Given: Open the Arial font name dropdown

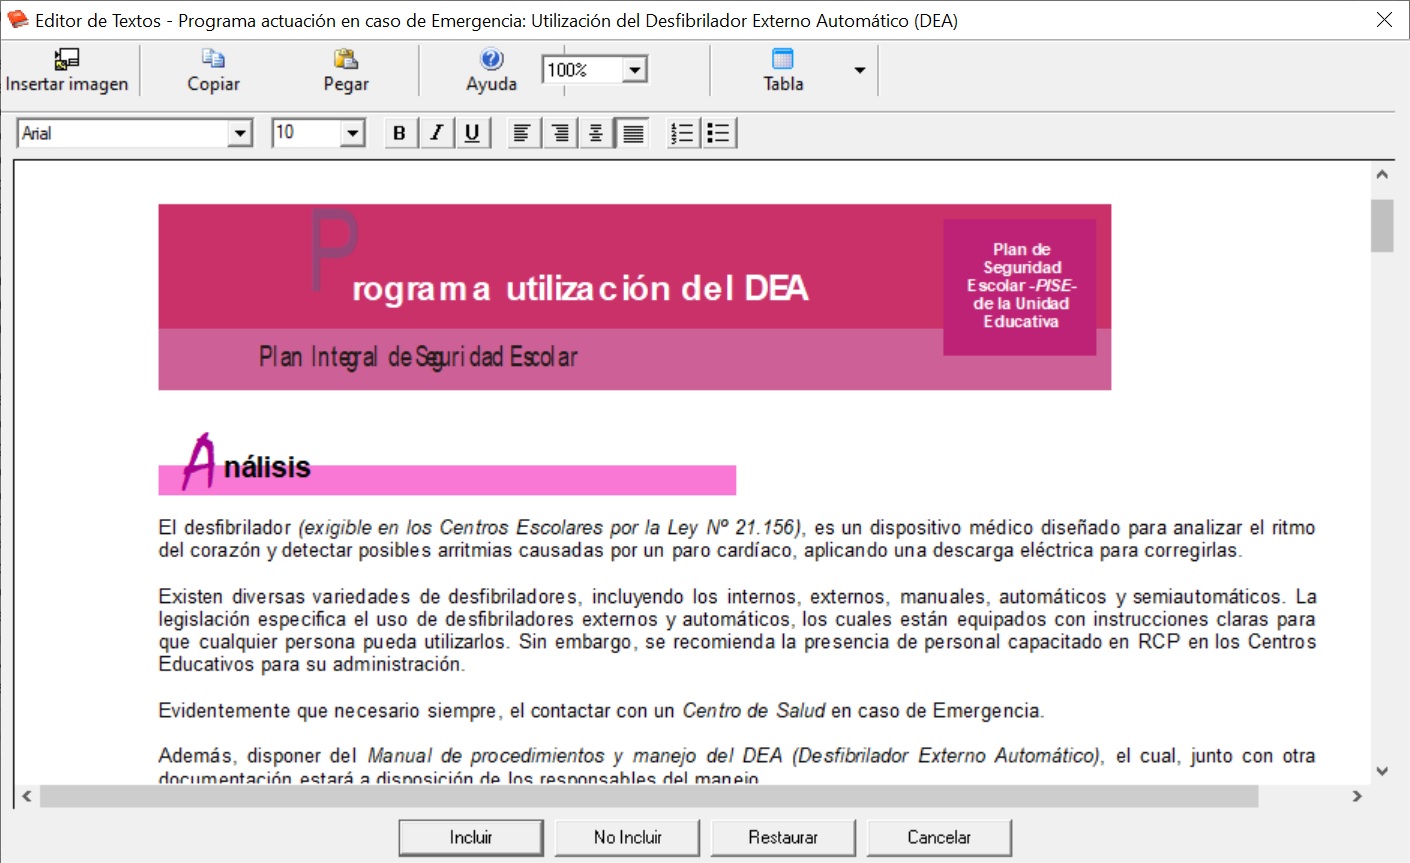Looking at the screenshot, I should click(x=240, y=133).
